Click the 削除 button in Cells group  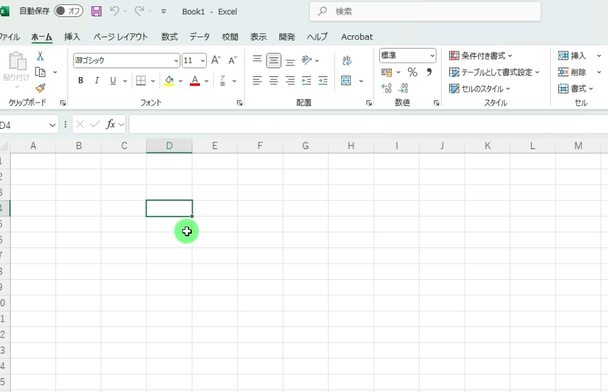(x=572, y=72)
